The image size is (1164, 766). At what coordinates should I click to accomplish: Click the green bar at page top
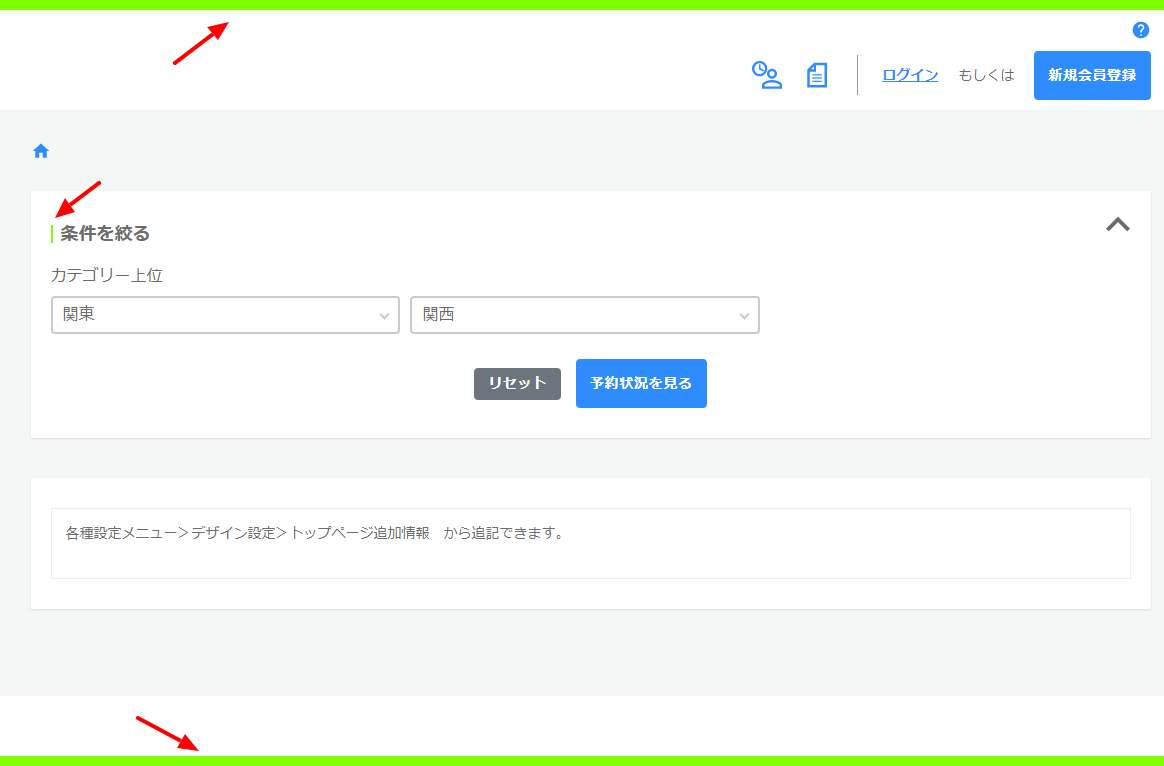coord(582,4)
